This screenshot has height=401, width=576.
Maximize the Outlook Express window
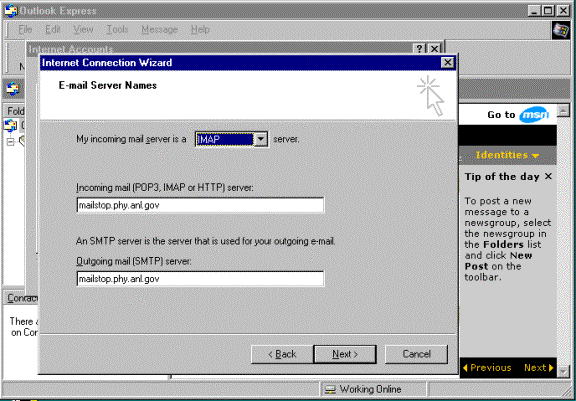(548, 11)
